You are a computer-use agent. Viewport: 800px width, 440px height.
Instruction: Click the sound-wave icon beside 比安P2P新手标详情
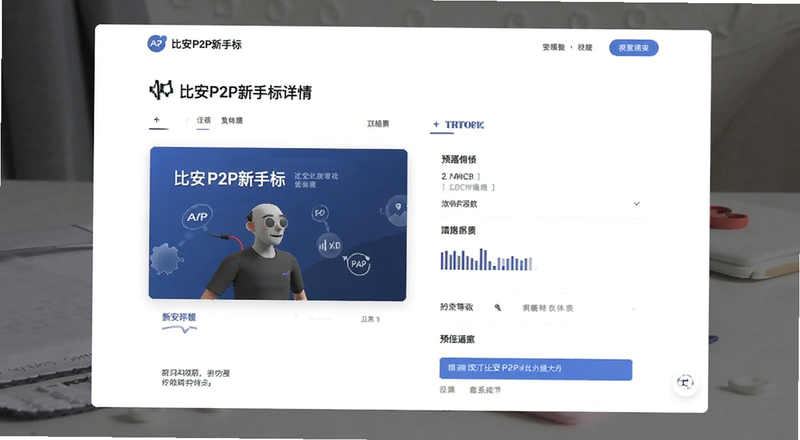click(x=161, y=90)
